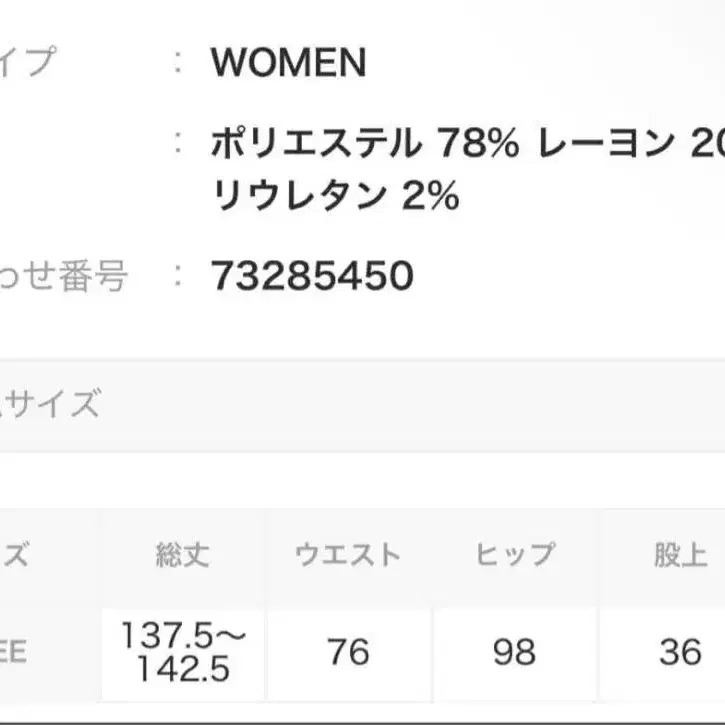This screenshot has height=725, width=725.
Task: Click the WOMEN type value
Action: (288, 64)
